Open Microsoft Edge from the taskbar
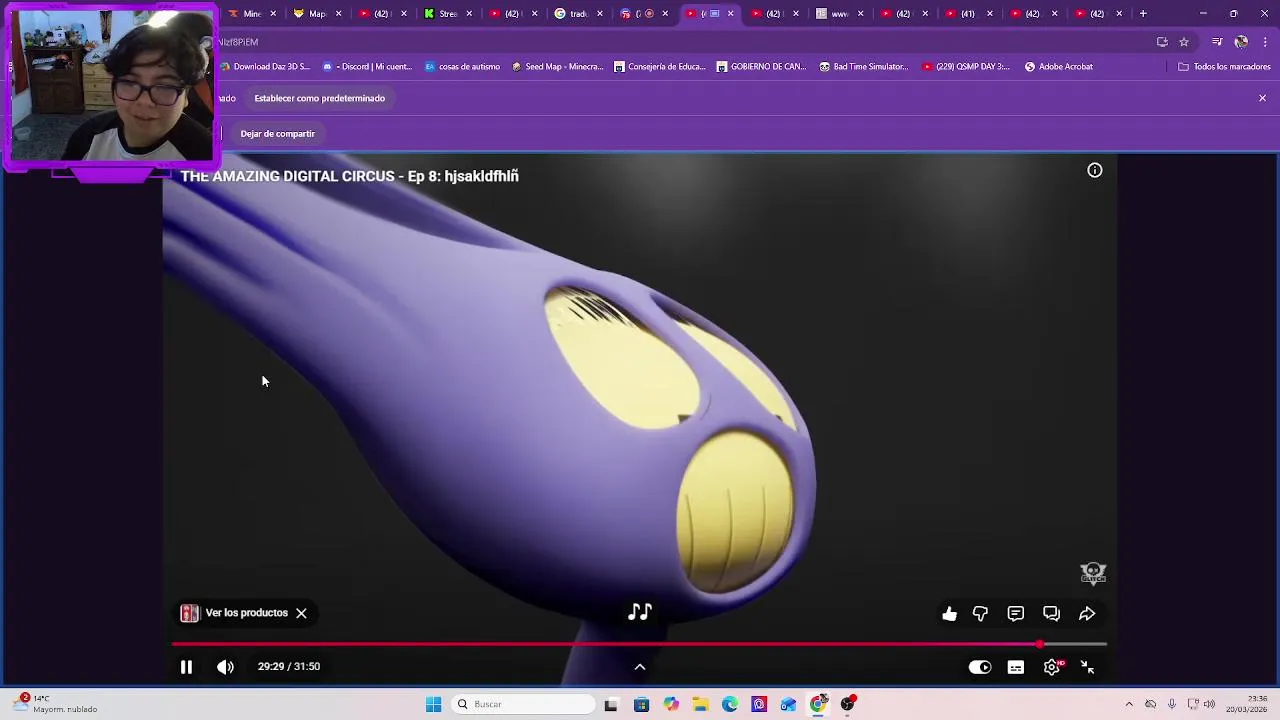Image resolution: width=1280 pixels, height=720 pixels. tap(730, 705)
